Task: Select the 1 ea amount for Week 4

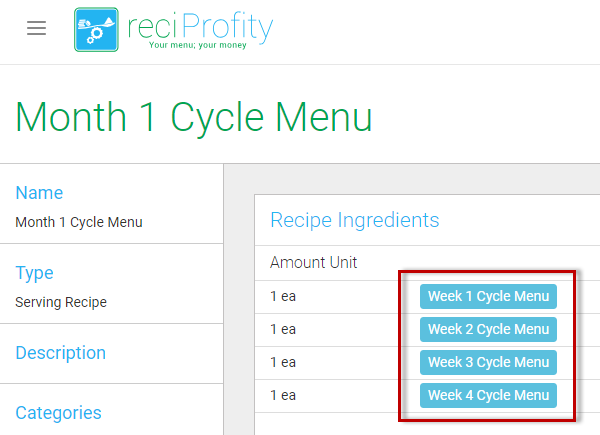Action: tap(283, 395)
